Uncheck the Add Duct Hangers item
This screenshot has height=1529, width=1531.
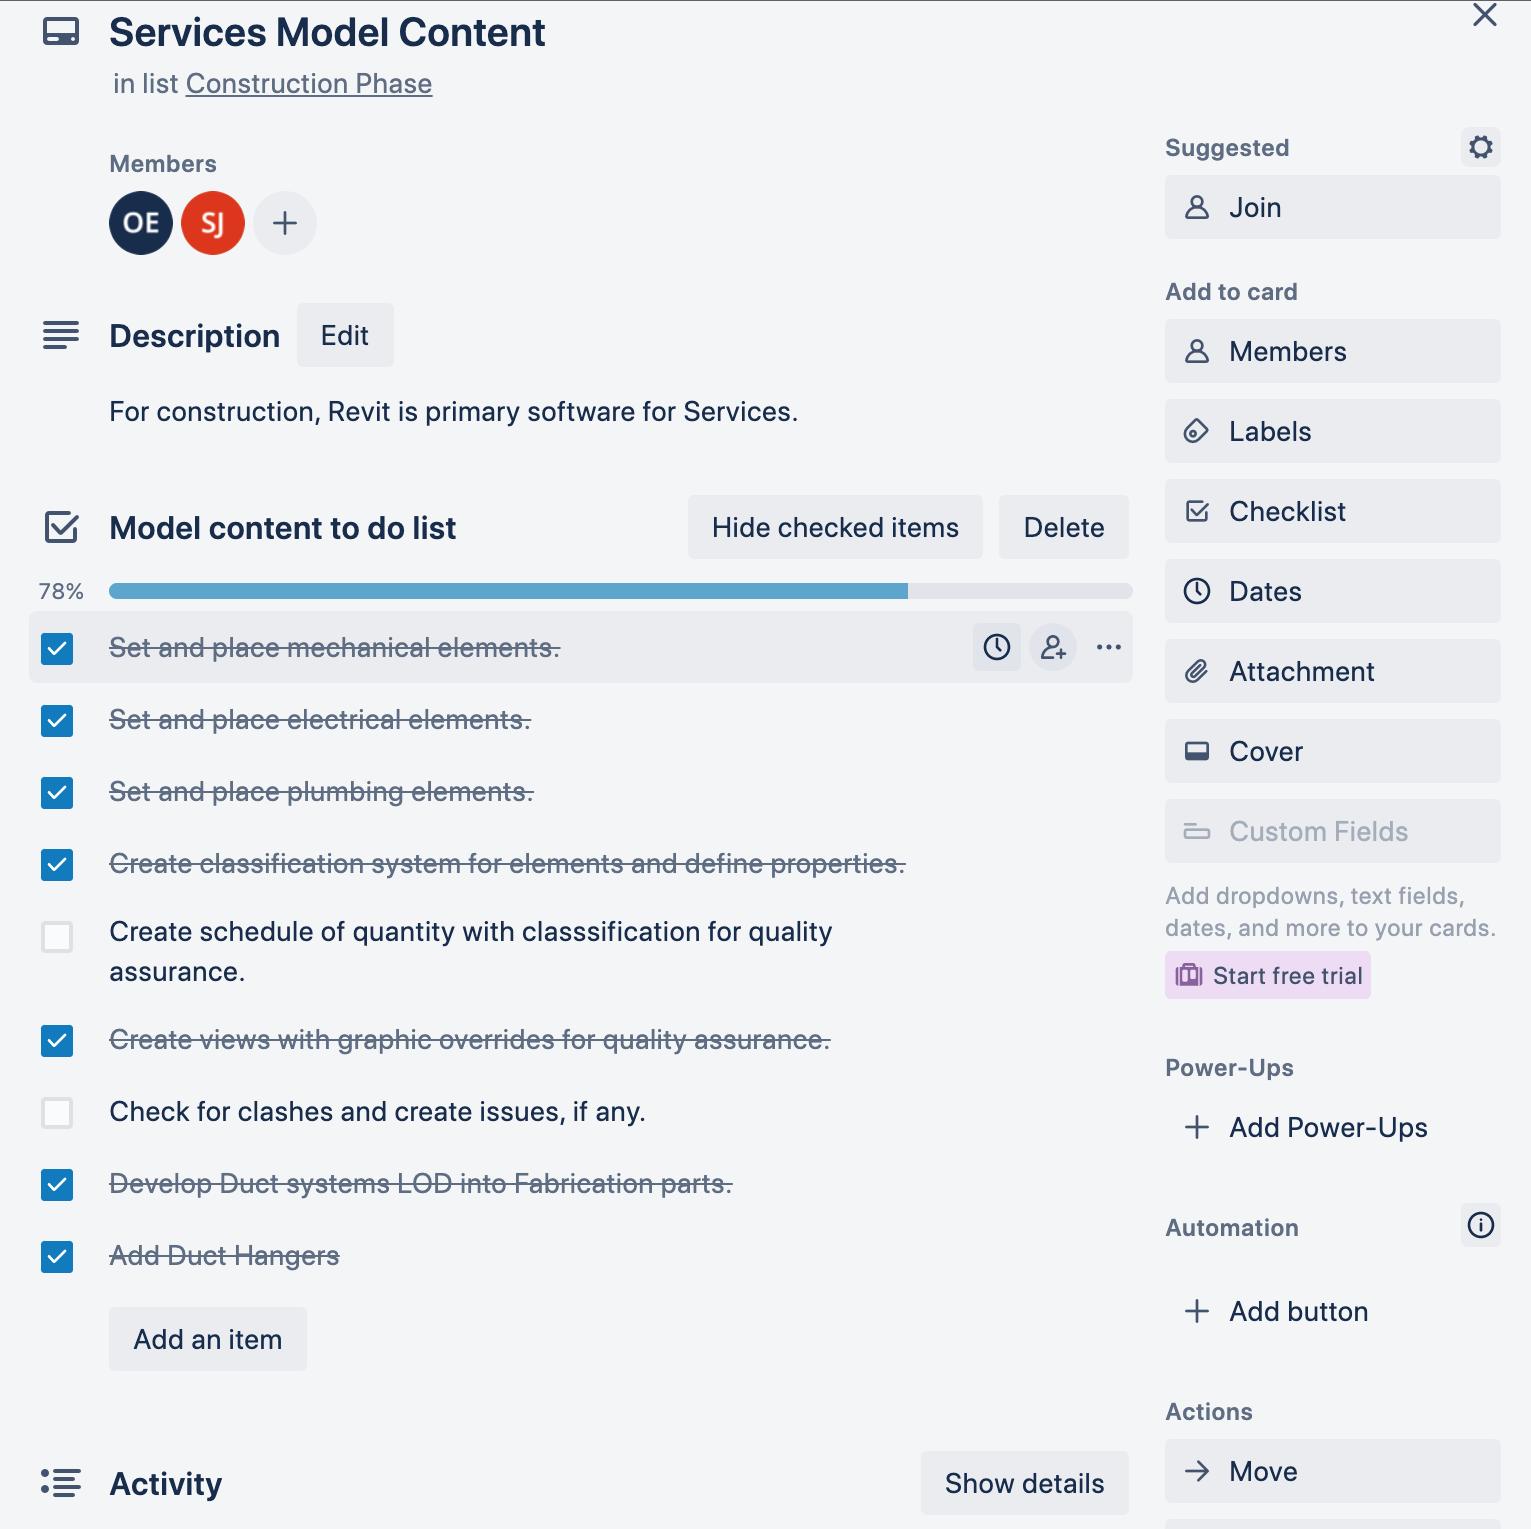tap(57, 1256)
